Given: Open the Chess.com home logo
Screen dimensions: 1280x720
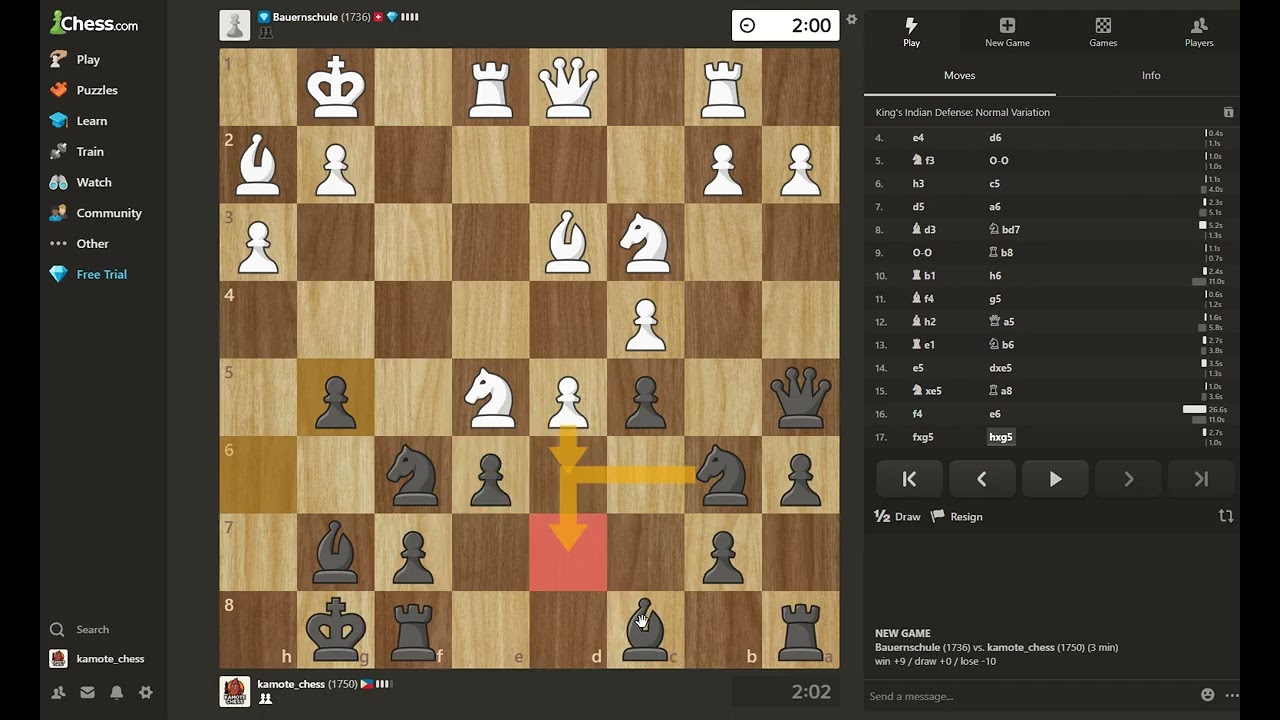Looking at the screenshot, I should pos(94,23).
